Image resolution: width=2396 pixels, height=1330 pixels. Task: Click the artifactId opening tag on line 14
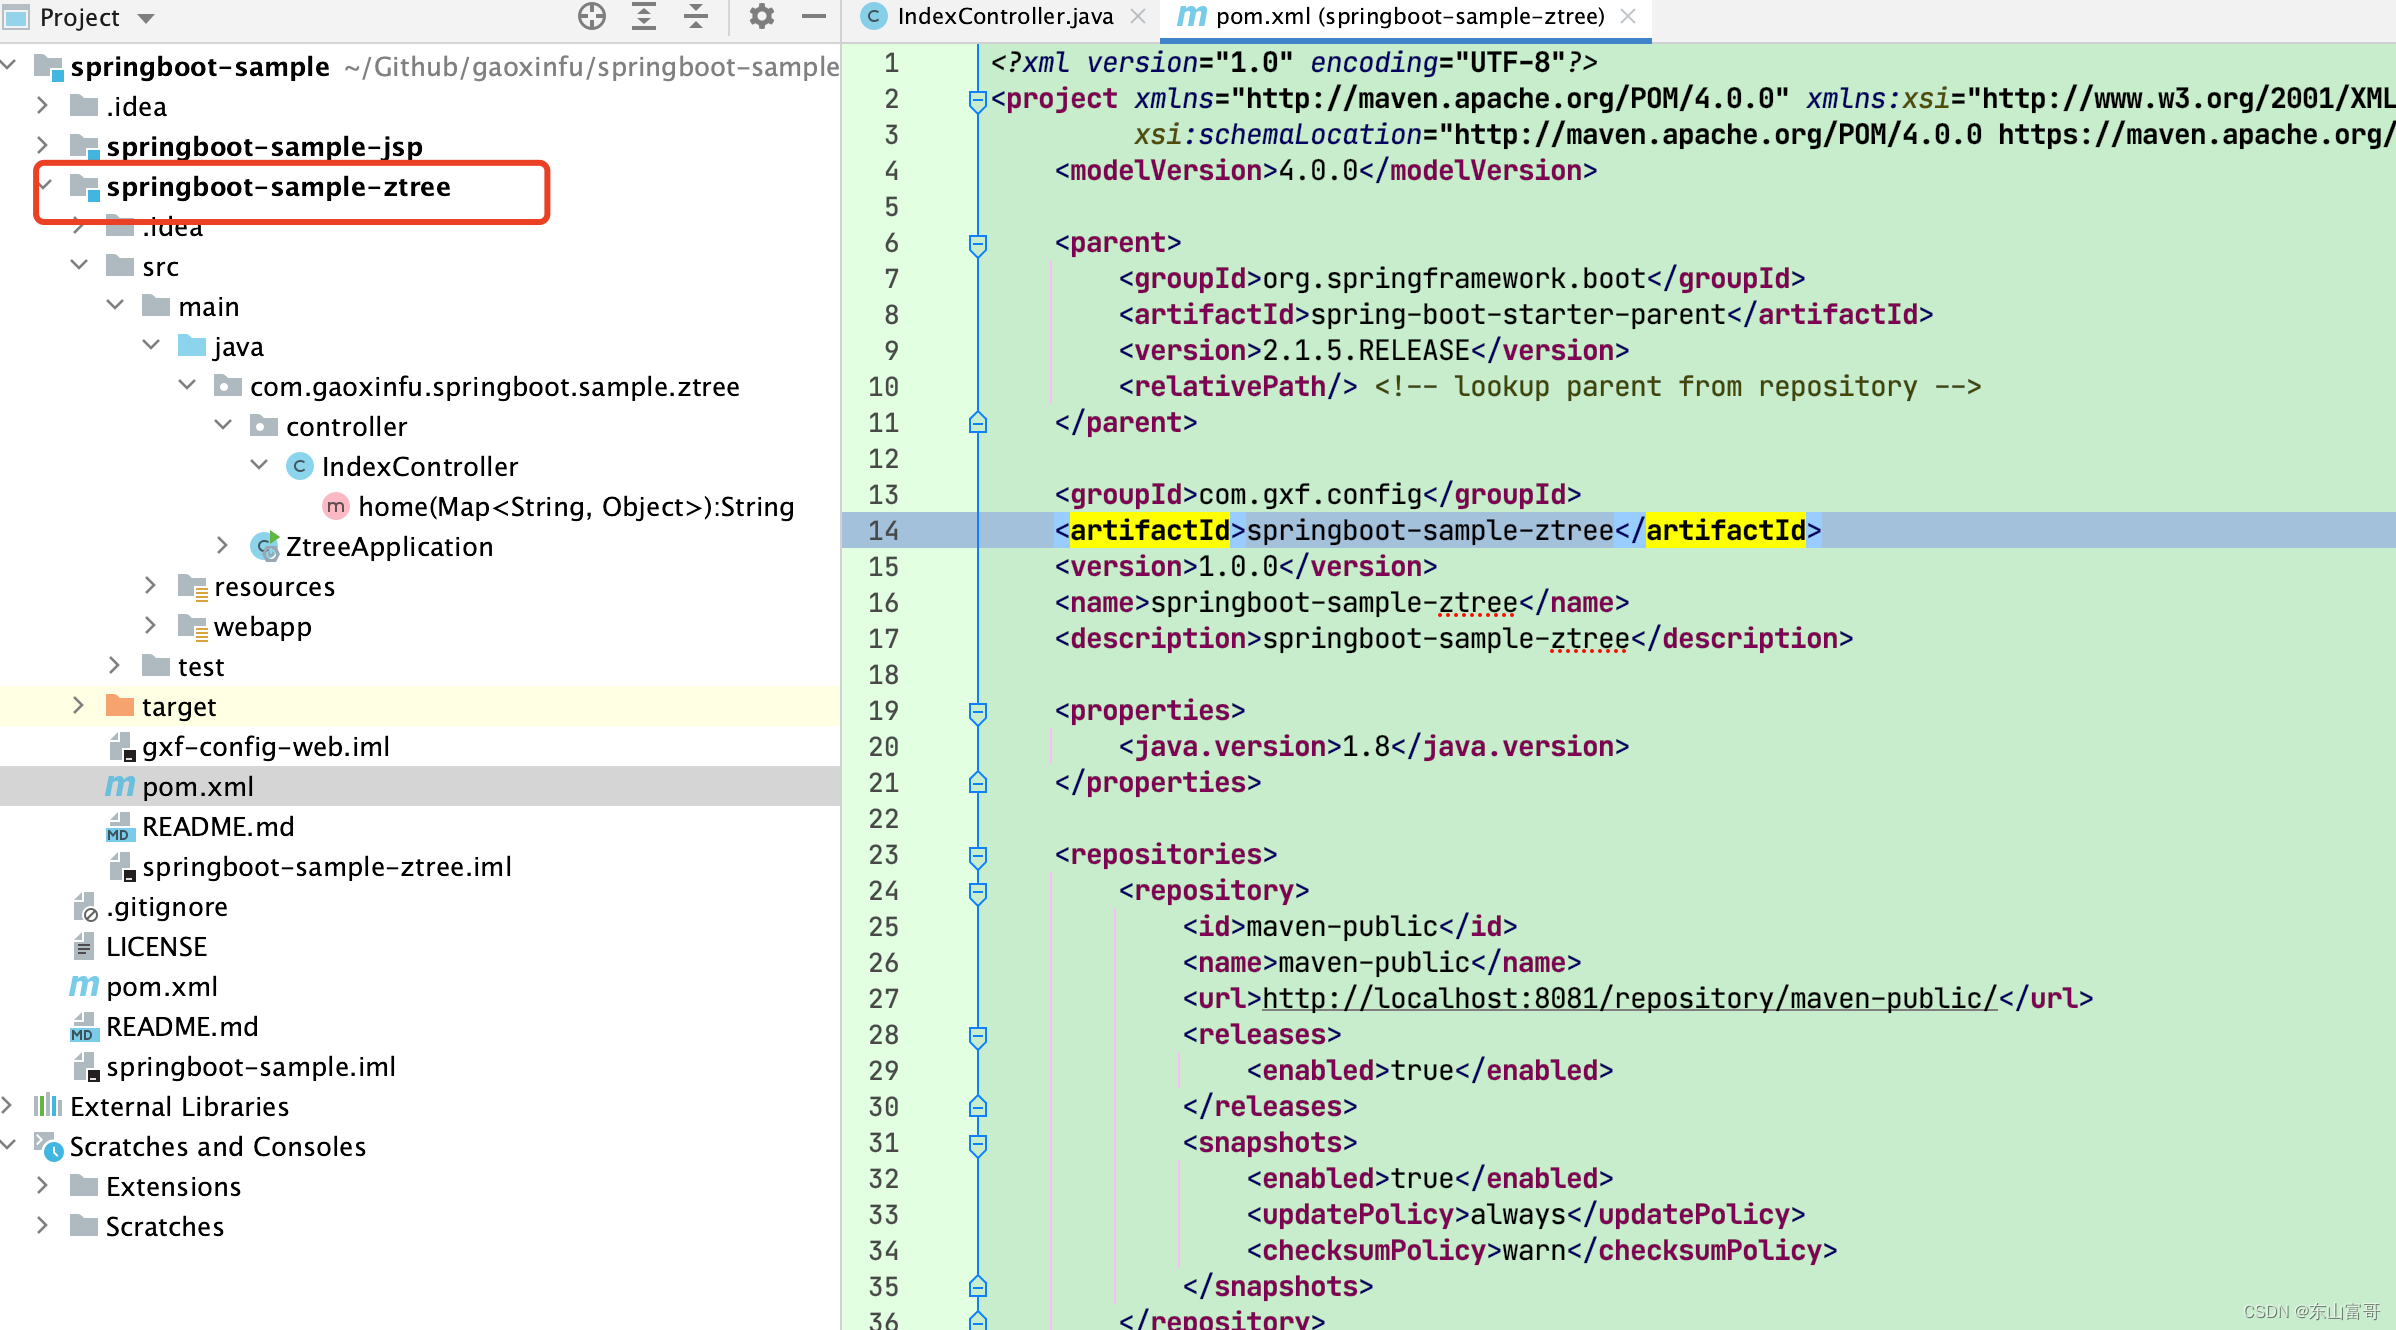(x=1150, y=531)
